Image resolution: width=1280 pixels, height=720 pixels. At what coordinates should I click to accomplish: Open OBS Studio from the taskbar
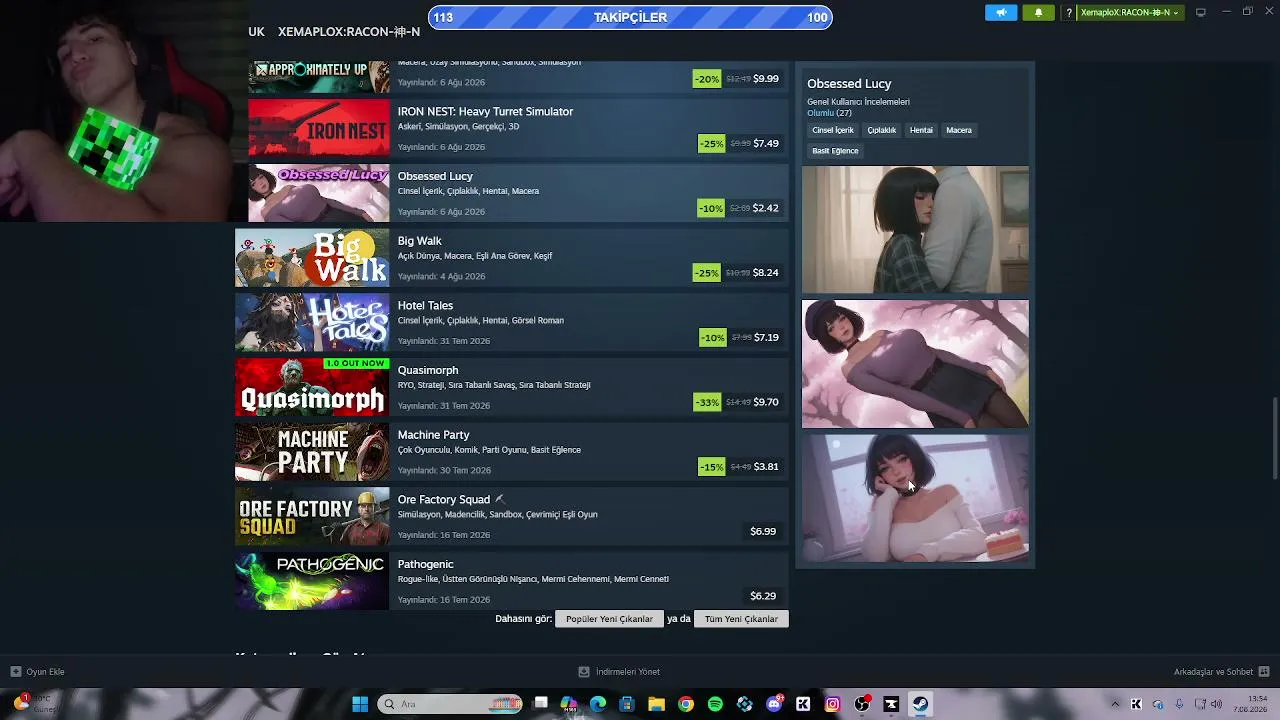click(x=862, y=704)
